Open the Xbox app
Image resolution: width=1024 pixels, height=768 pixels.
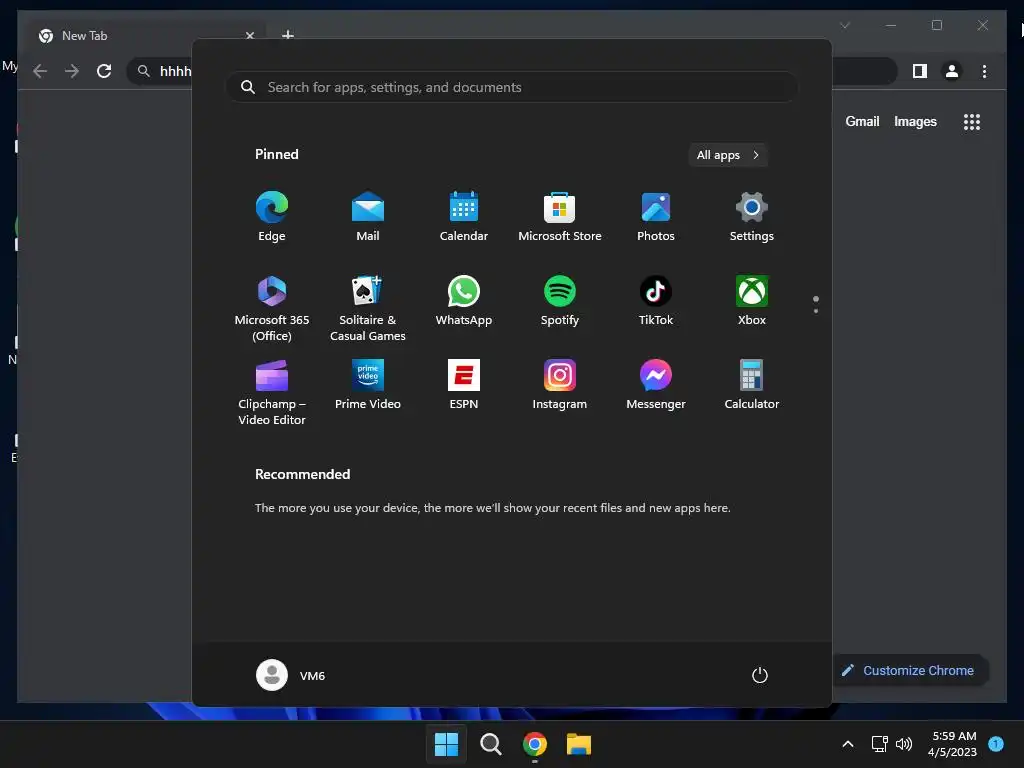pyautogui.click(x=752, y=301)
